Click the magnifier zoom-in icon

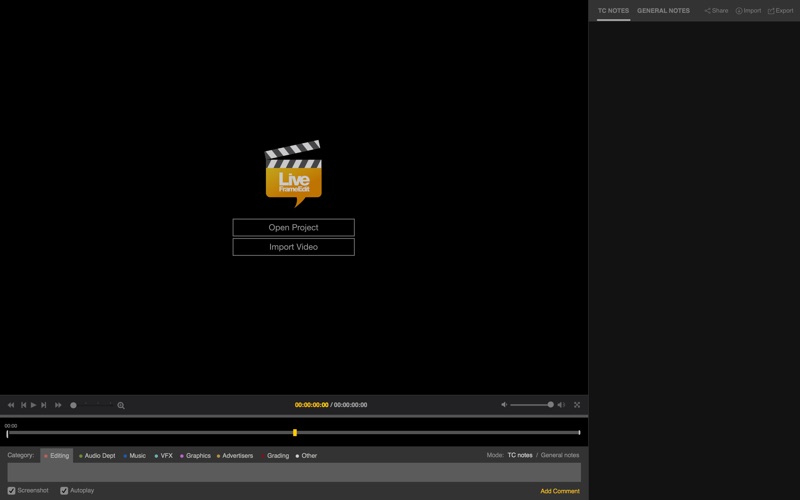pyautogui.click(x=121, y=406)
